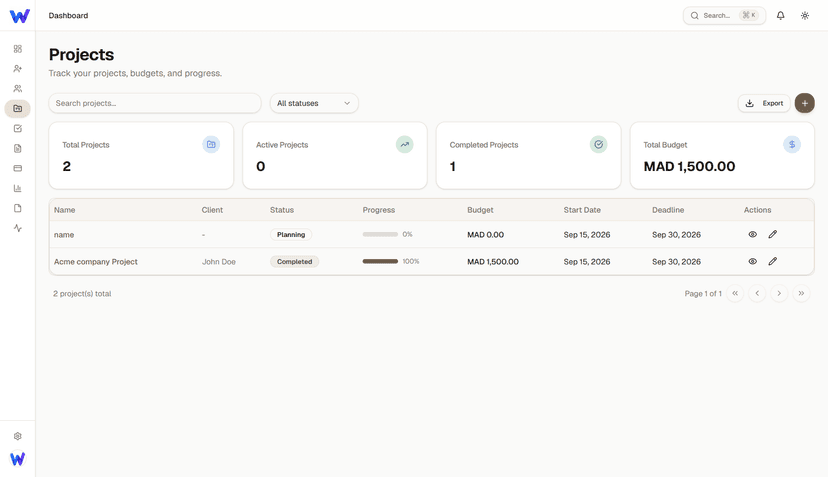Go to previous page of projects

coord(757,293)
